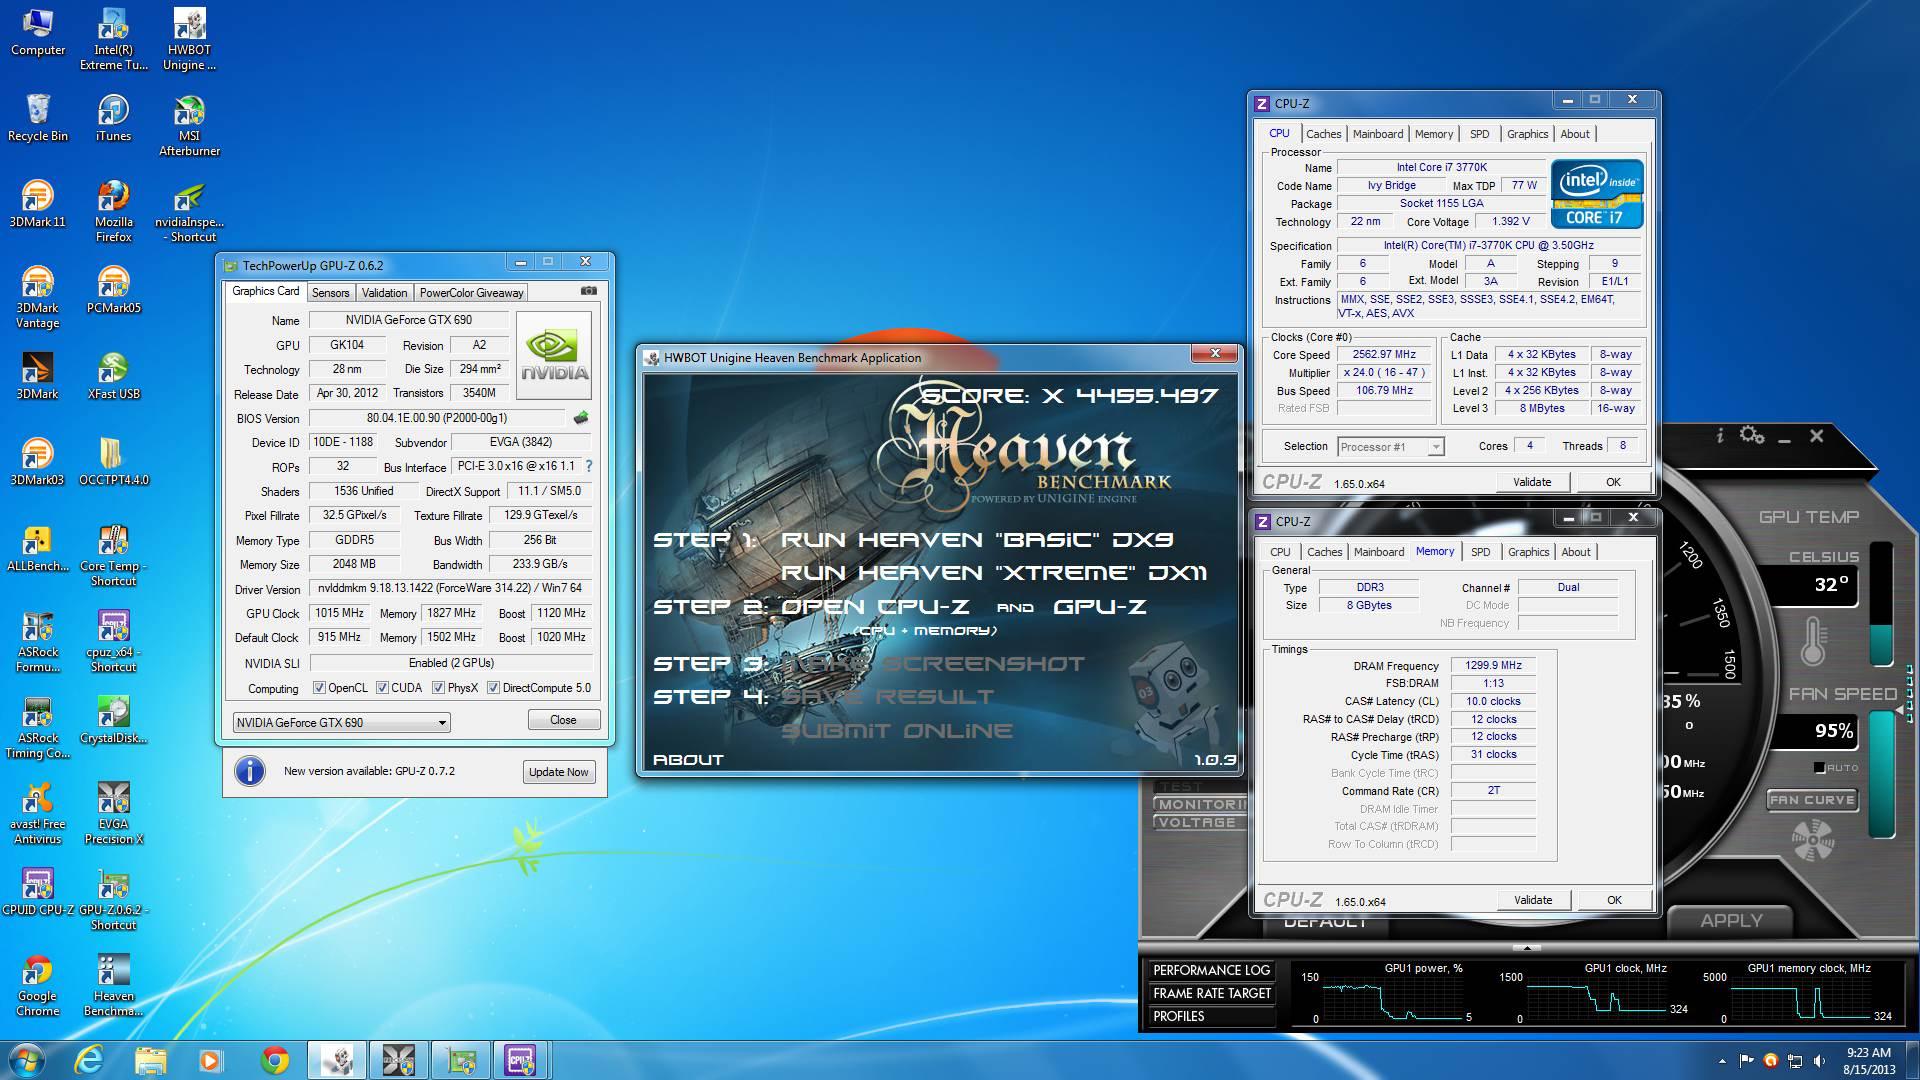Click OK in the lower CPU-Z window

point(1614,900)
